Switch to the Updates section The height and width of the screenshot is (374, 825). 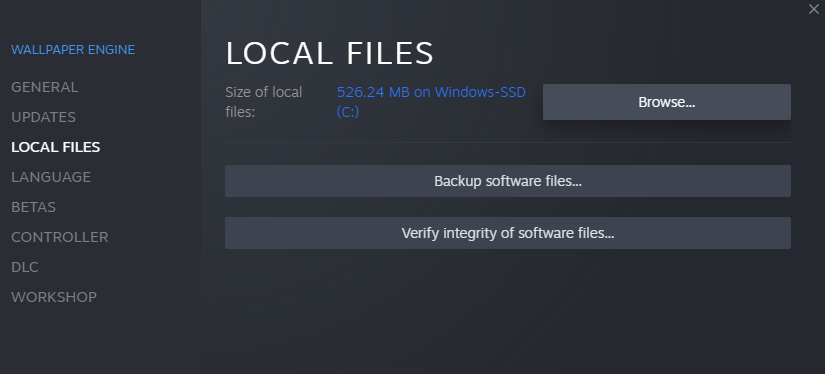pyautogui.click(x=43, y=117)
